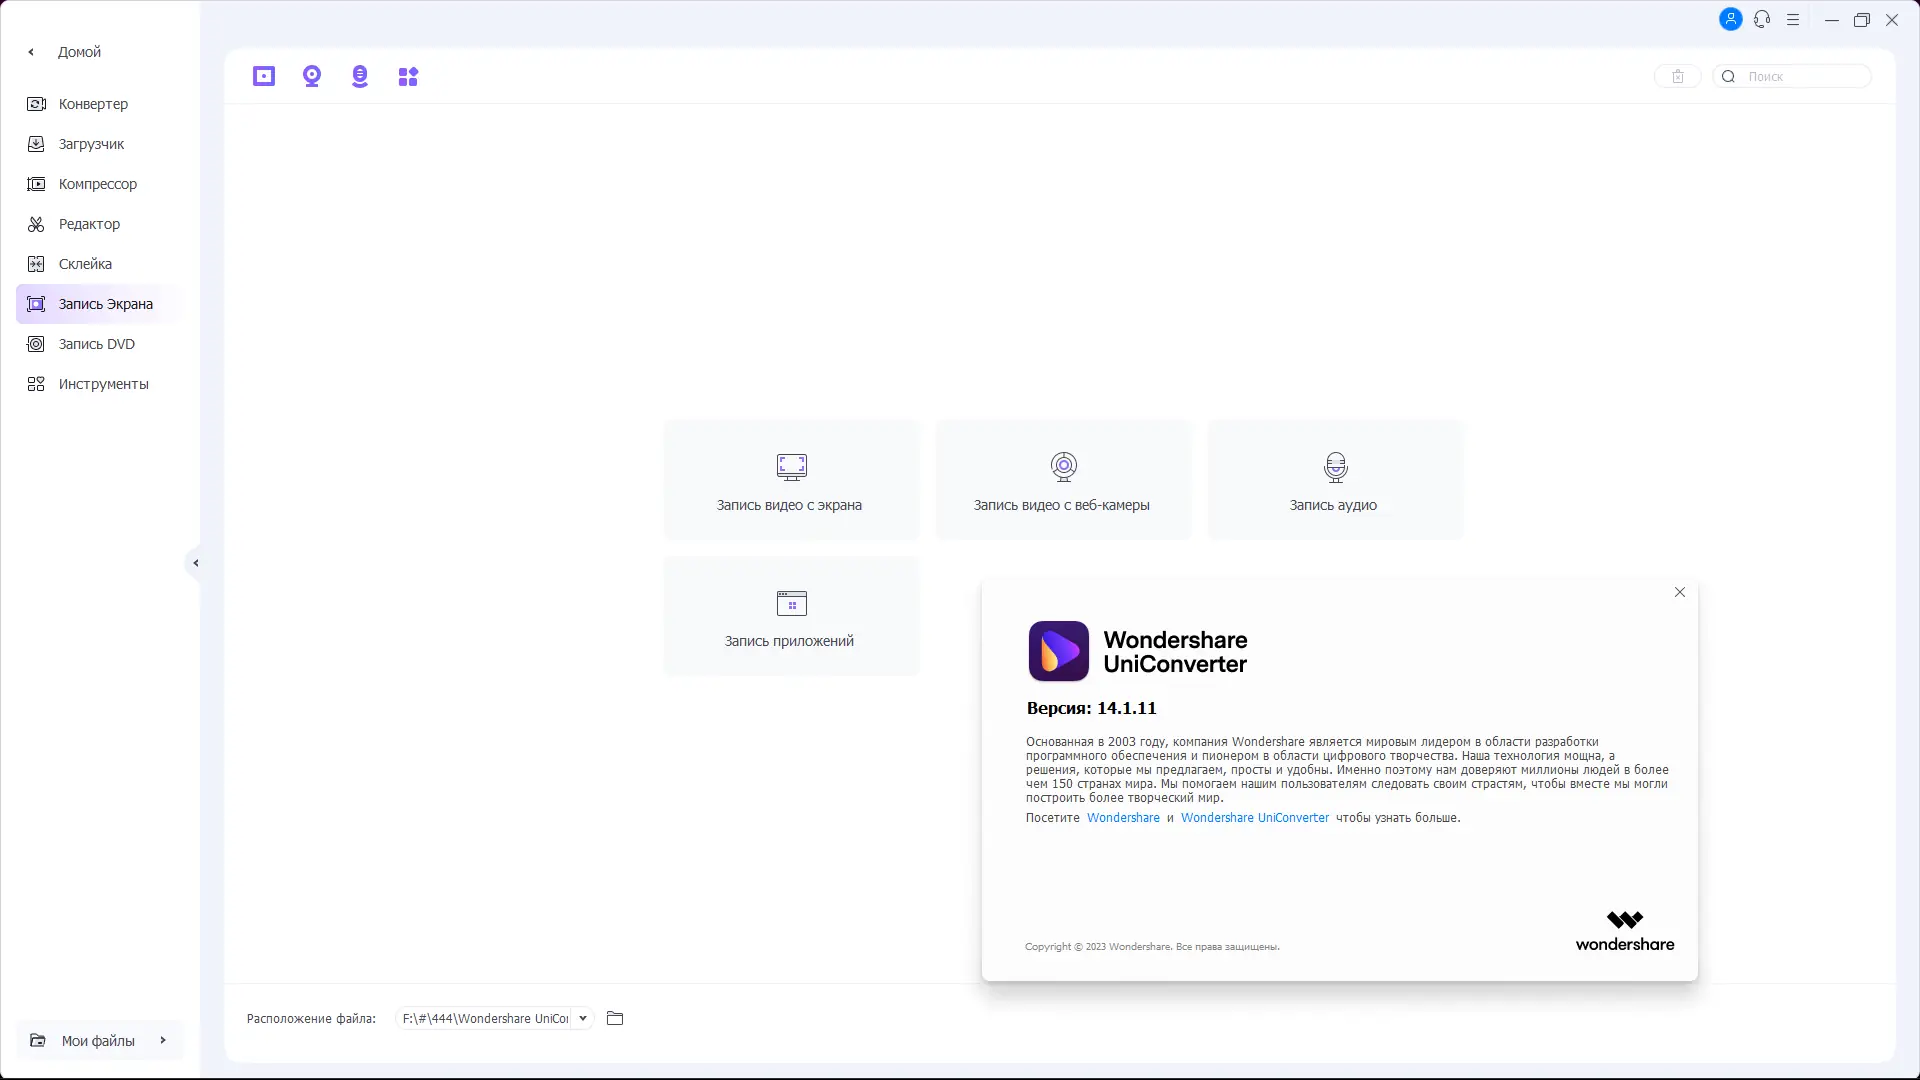Click the support headset icon
Image resolution: width=1920 pixels, height=1080 pixels.
click(1762, 19)
